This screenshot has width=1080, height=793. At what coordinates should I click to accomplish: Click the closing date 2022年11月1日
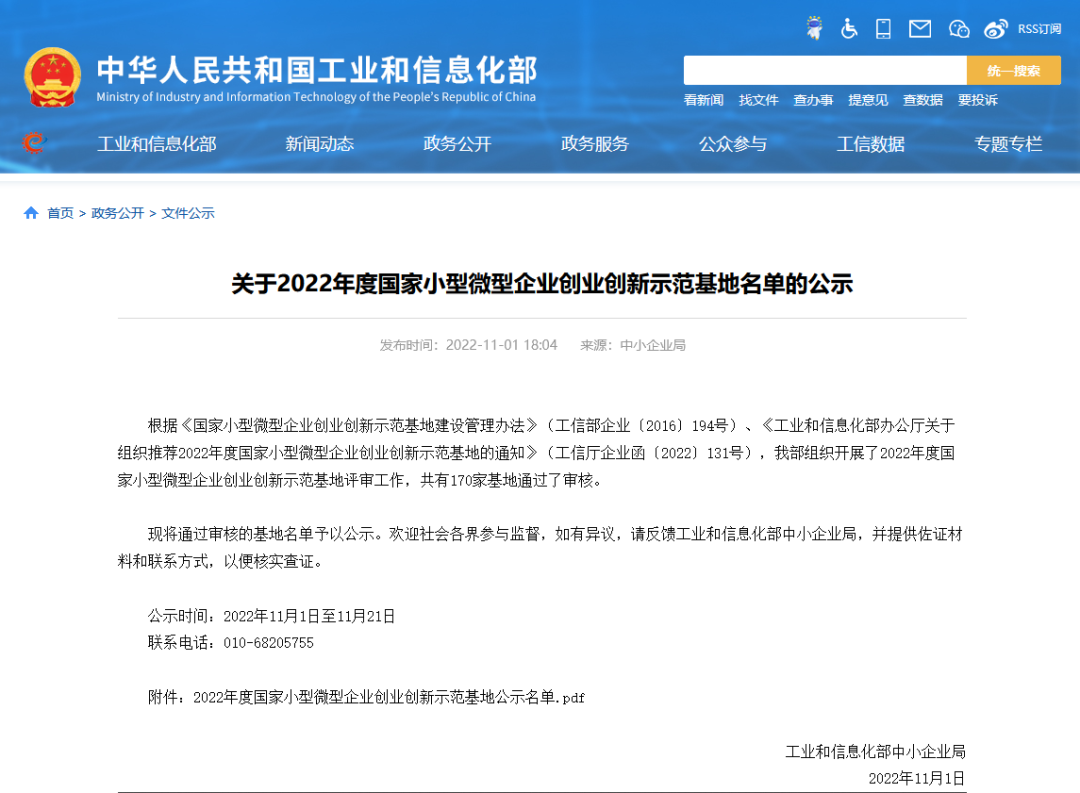point(917,779)
